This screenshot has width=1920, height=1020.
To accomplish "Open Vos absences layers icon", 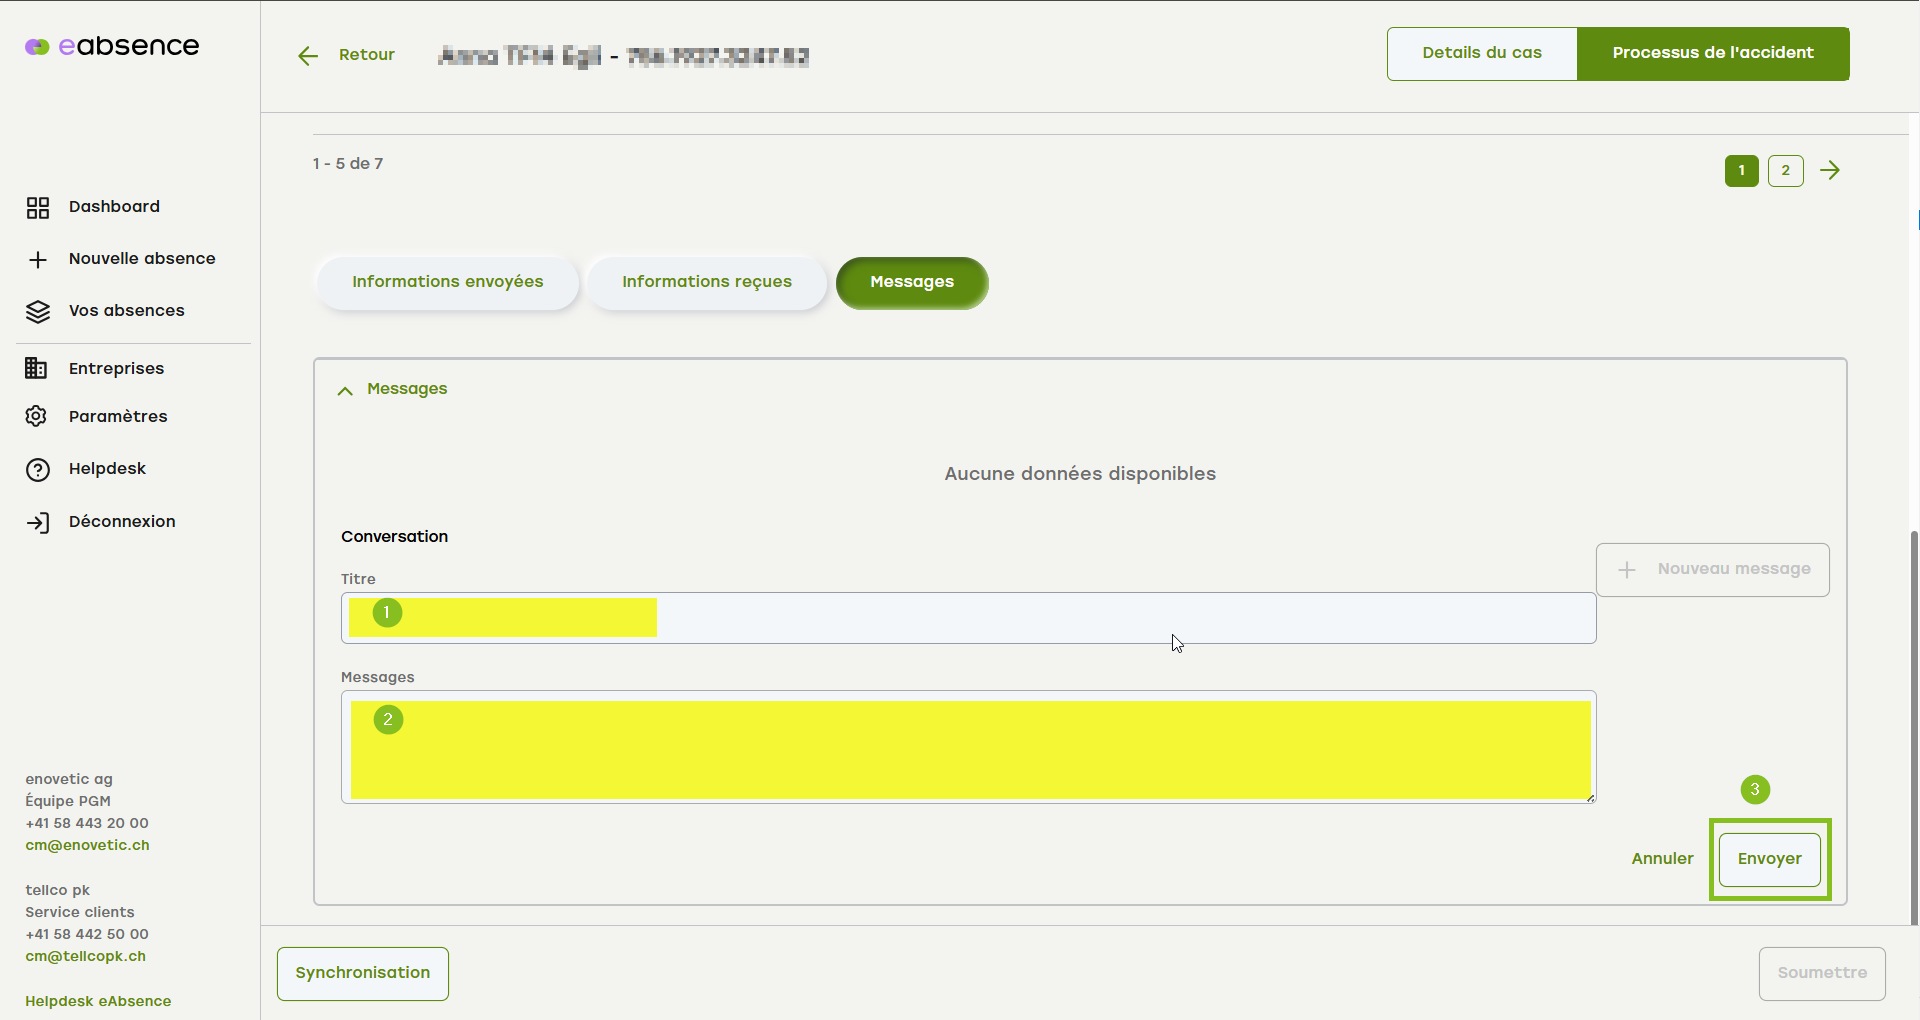I will [38, 312].
